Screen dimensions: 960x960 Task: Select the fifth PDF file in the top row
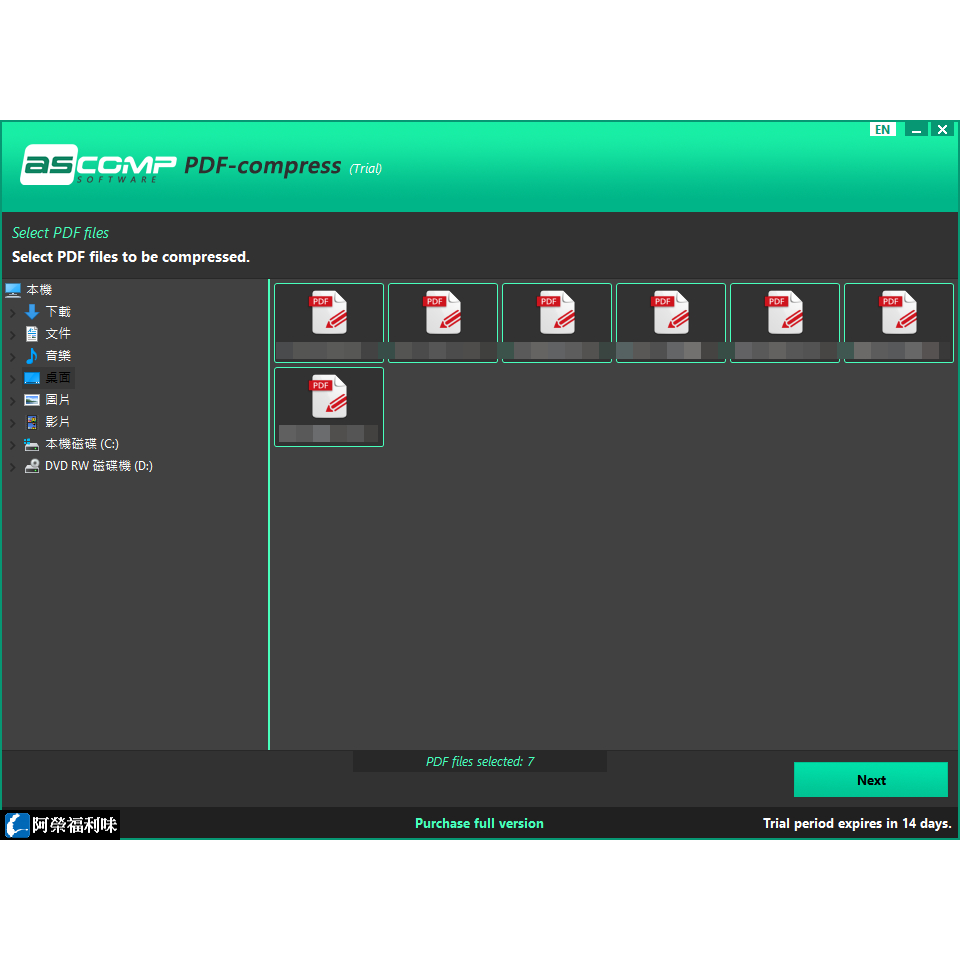pos(785,323)
